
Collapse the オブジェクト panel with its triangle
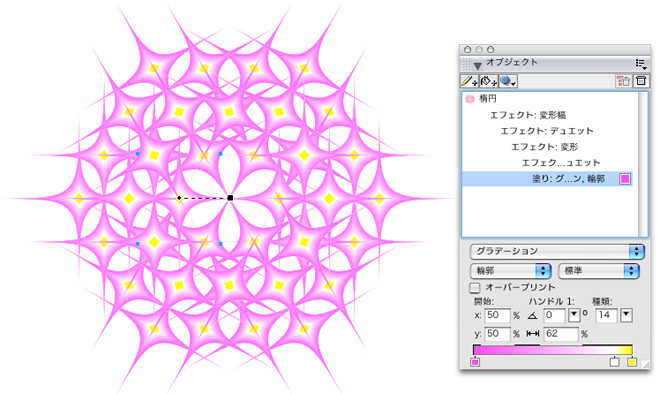click(x=477, y=66)
